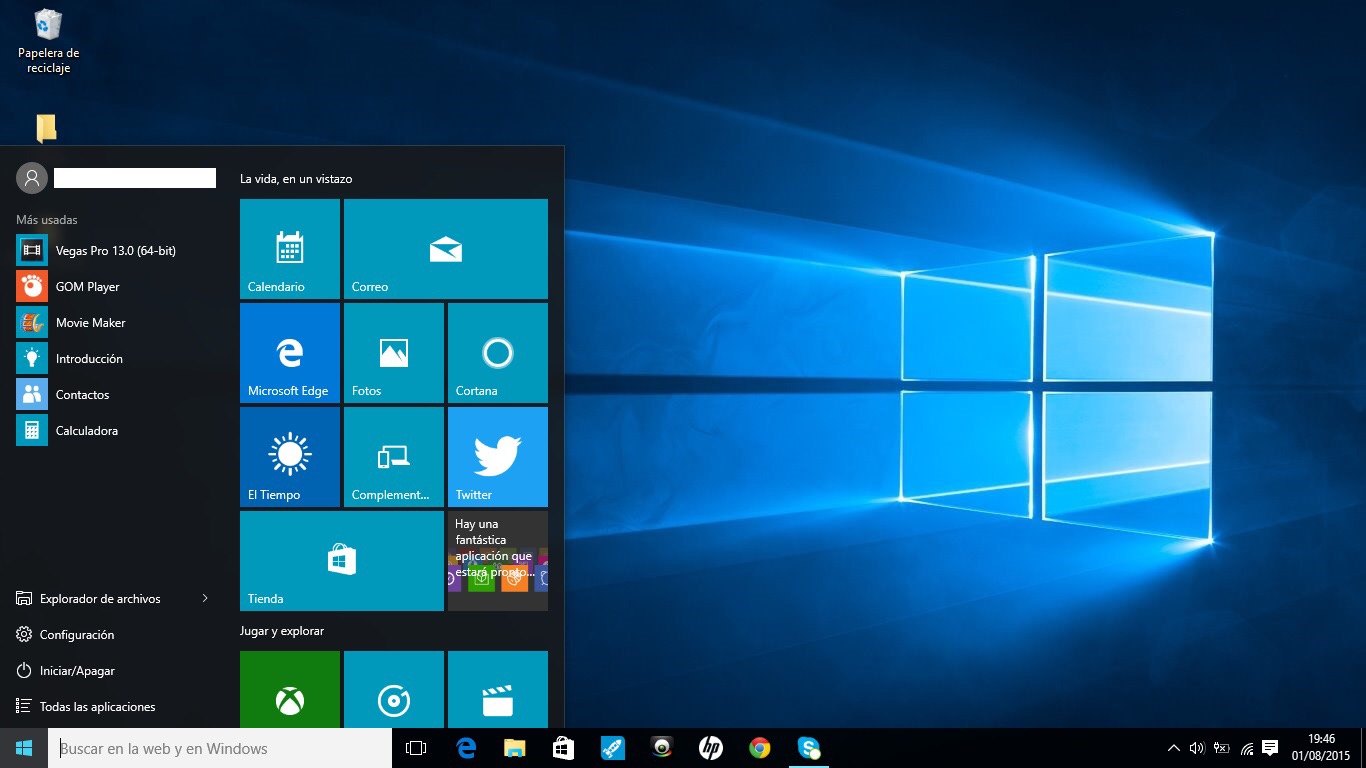Show hidden system tray icons
Image resolution: width=1366 pixels, height=768 pixels.
pyautogui.click(x=1173, y=748)
